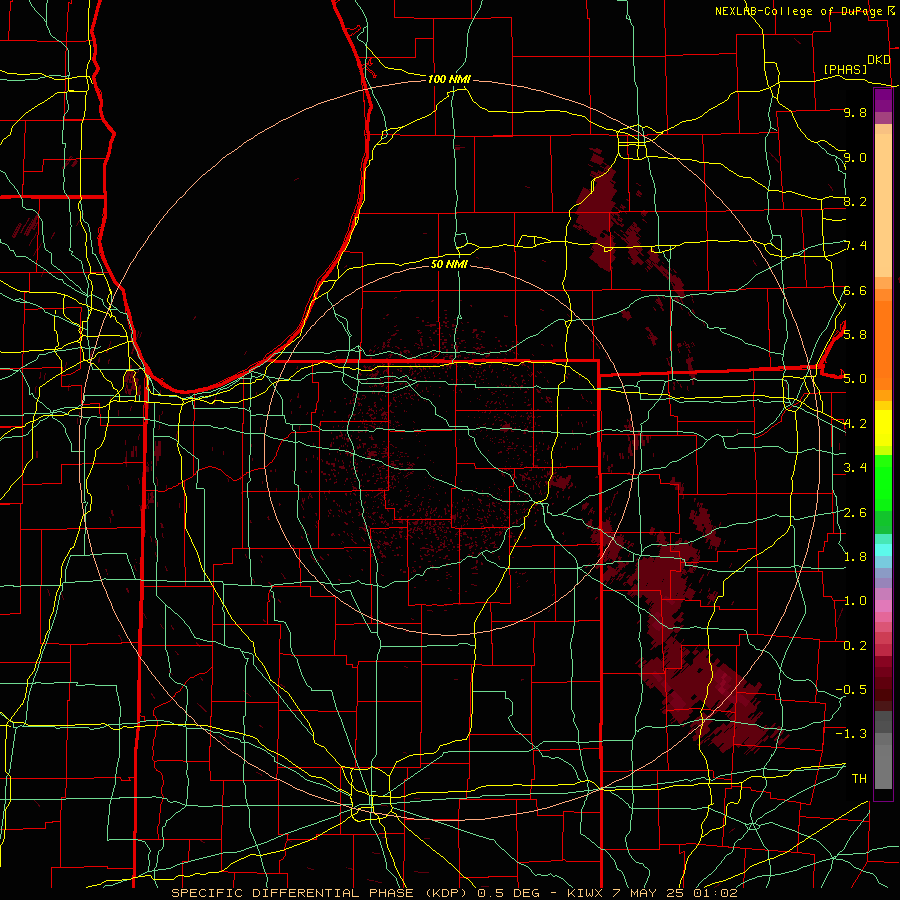900x900 pixels.
Task: Click the TH threshold label on scale
Action: point(859,778)
